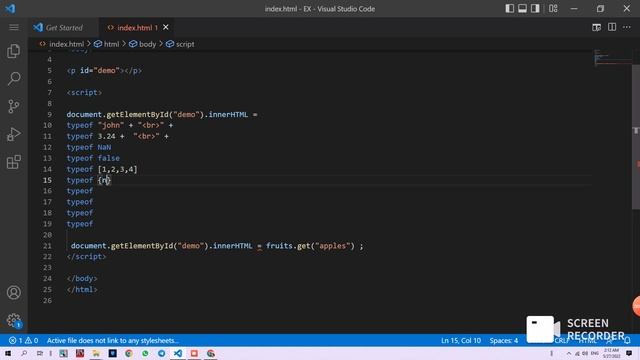Click the '[1,2,3,4]' array on line 14

tap(118, 169)
